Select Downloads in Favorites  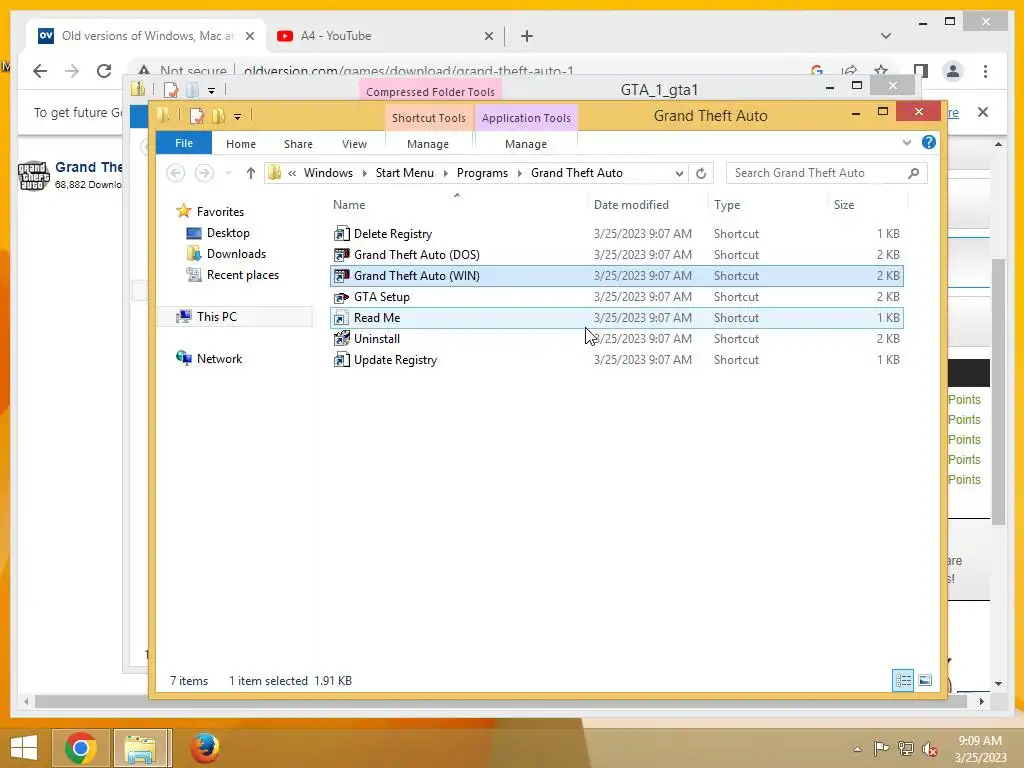pos(235,254)
